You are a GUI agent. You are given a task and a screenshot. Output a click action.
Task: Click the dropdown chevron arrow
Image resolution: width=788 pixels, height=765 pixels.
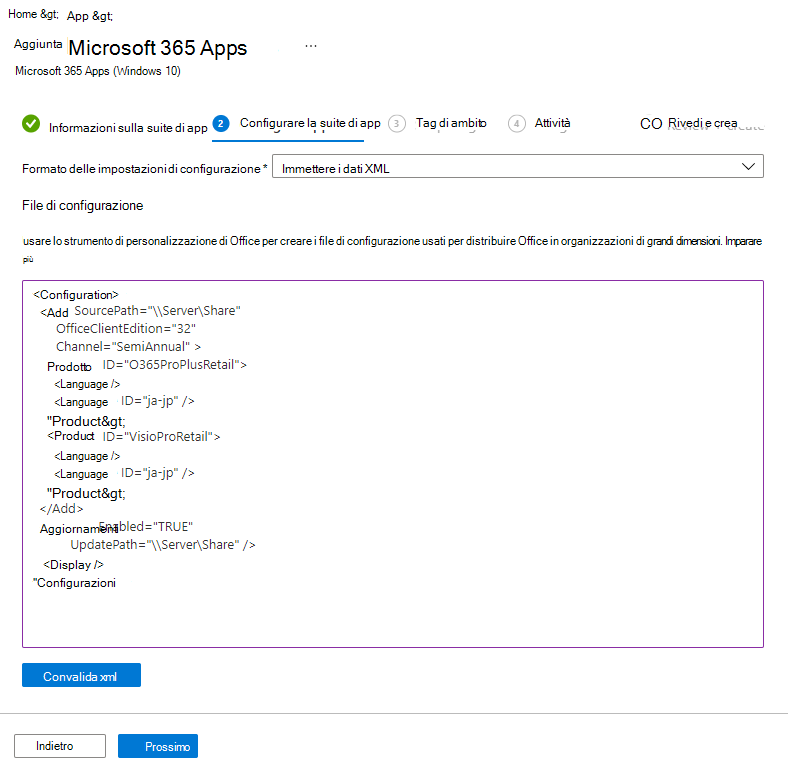point(748,166)
